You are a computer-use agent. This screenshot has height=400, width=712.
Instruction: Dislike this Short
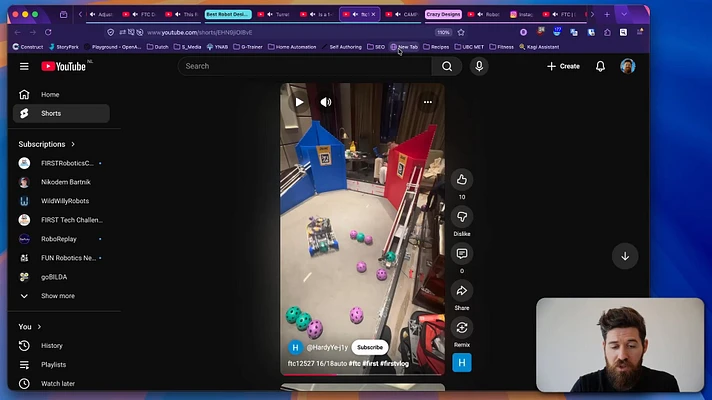click(462, 217)
